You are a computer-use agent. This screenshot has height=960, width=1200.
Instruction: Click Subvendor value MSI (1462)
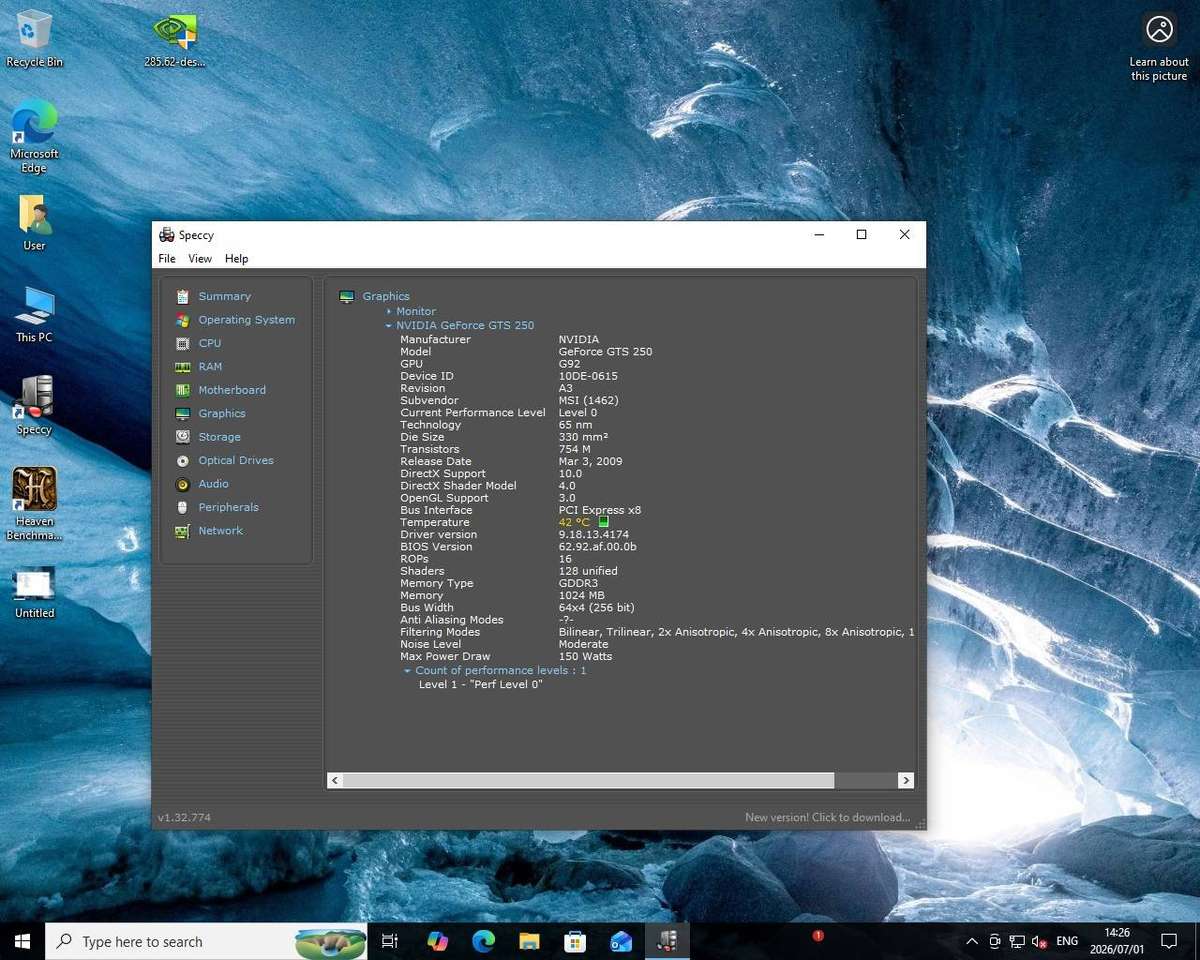(x=588, y=400)
